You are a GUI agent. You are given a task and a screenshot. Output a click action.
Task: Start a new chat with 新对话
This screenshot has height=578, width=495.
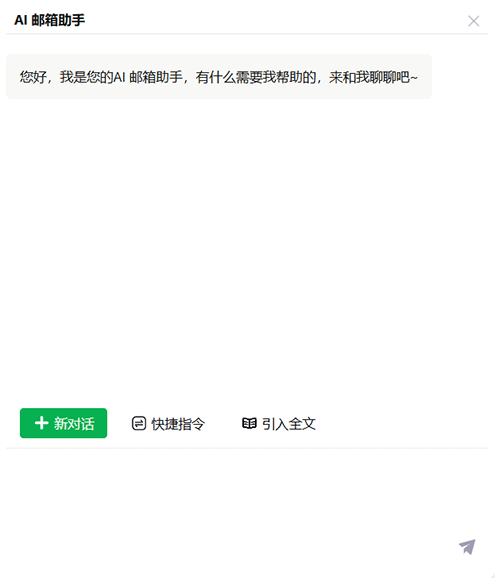pyautogui.click(x=63, y=423)
